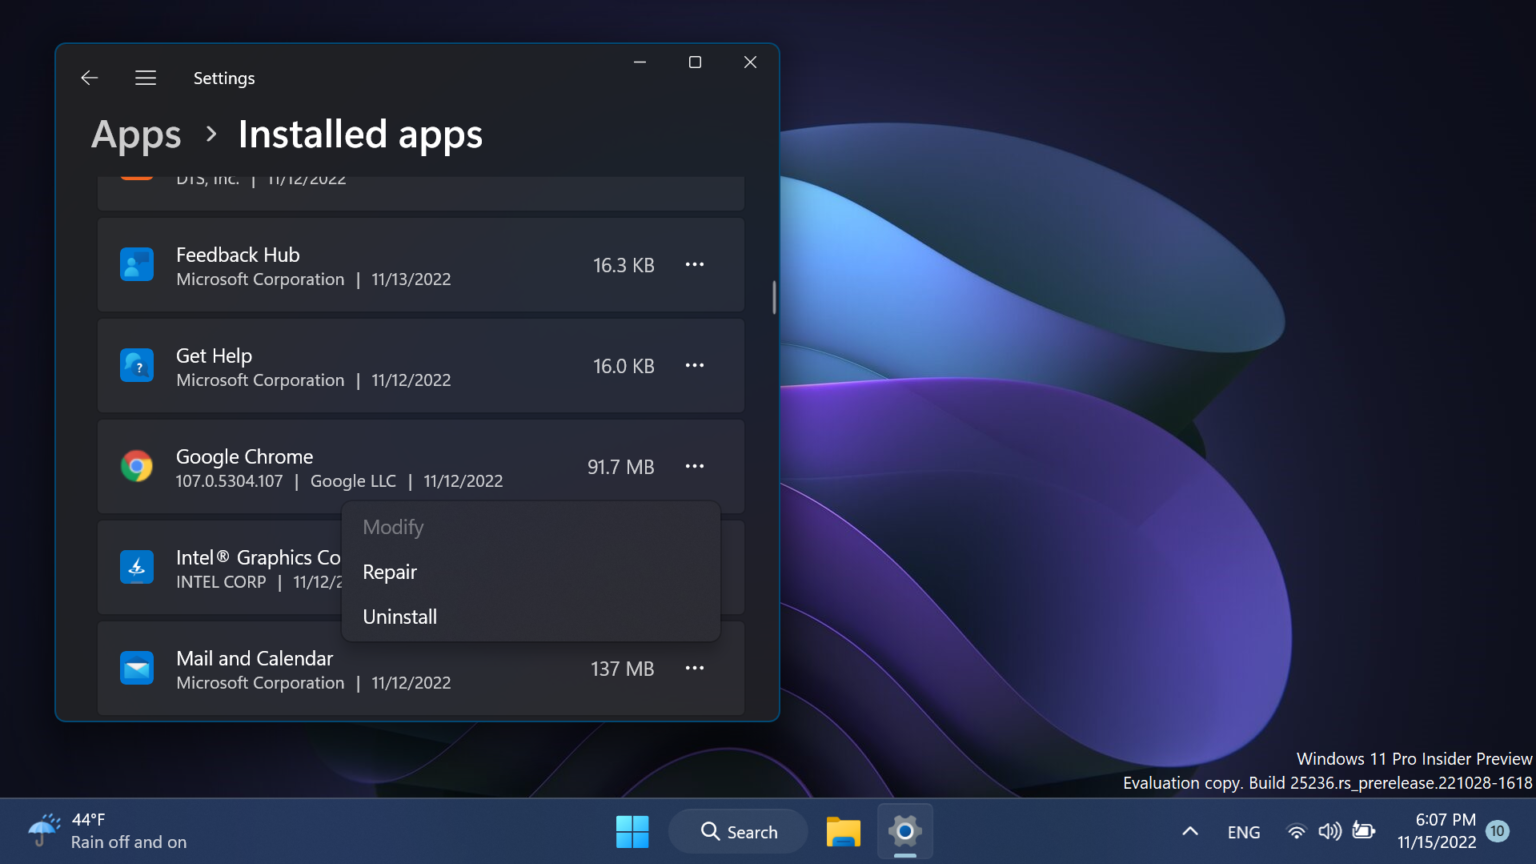Select Repair from the context menu

tap(390, 571)
